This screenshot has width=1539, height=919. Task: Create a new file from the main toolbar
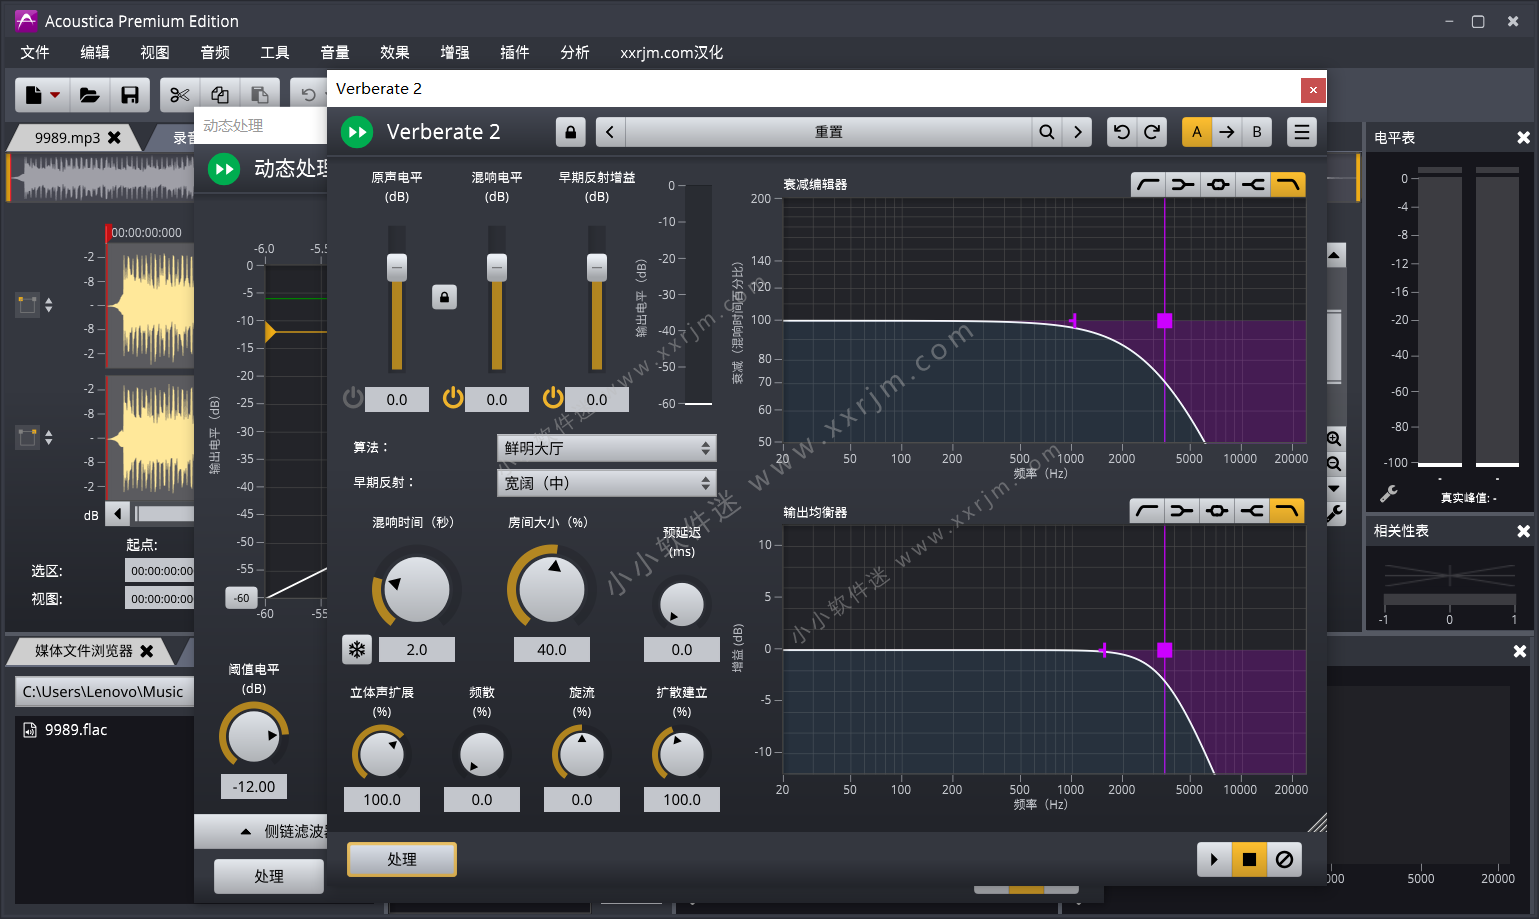coord(34,95)
